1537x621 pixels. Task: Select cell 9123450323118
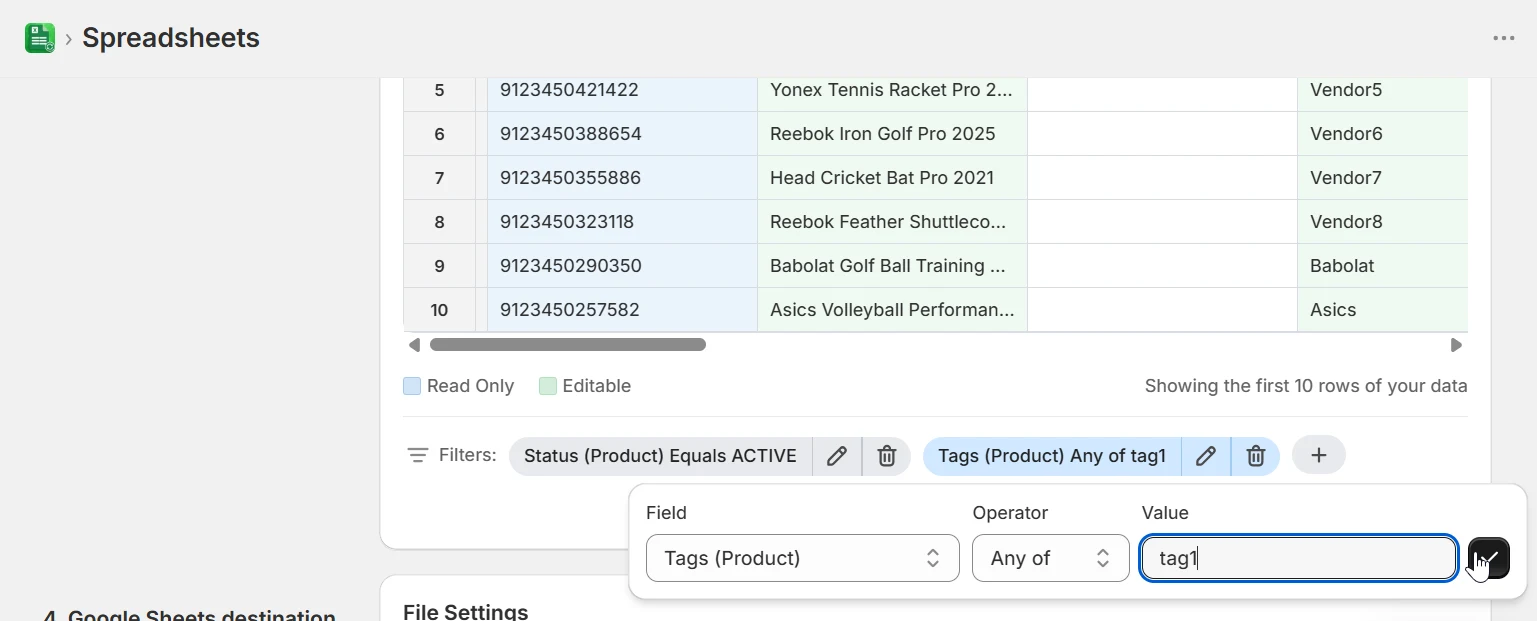click(622, 222)
